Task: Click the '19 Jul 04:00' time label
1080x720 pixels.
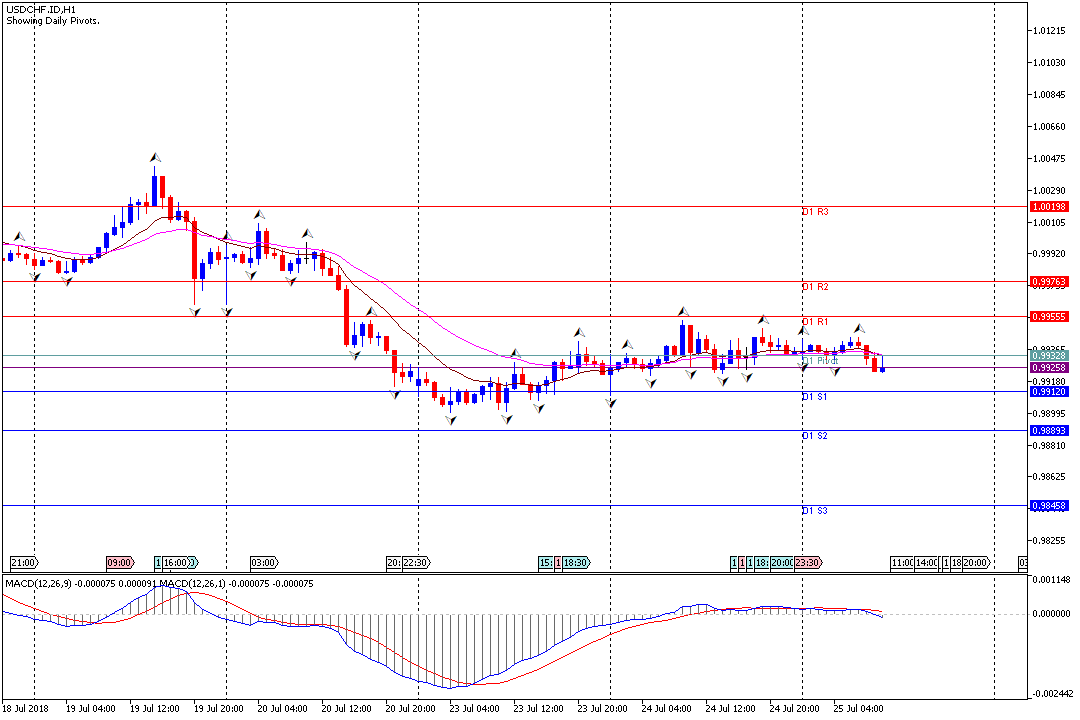Action: tap(90, 709)
